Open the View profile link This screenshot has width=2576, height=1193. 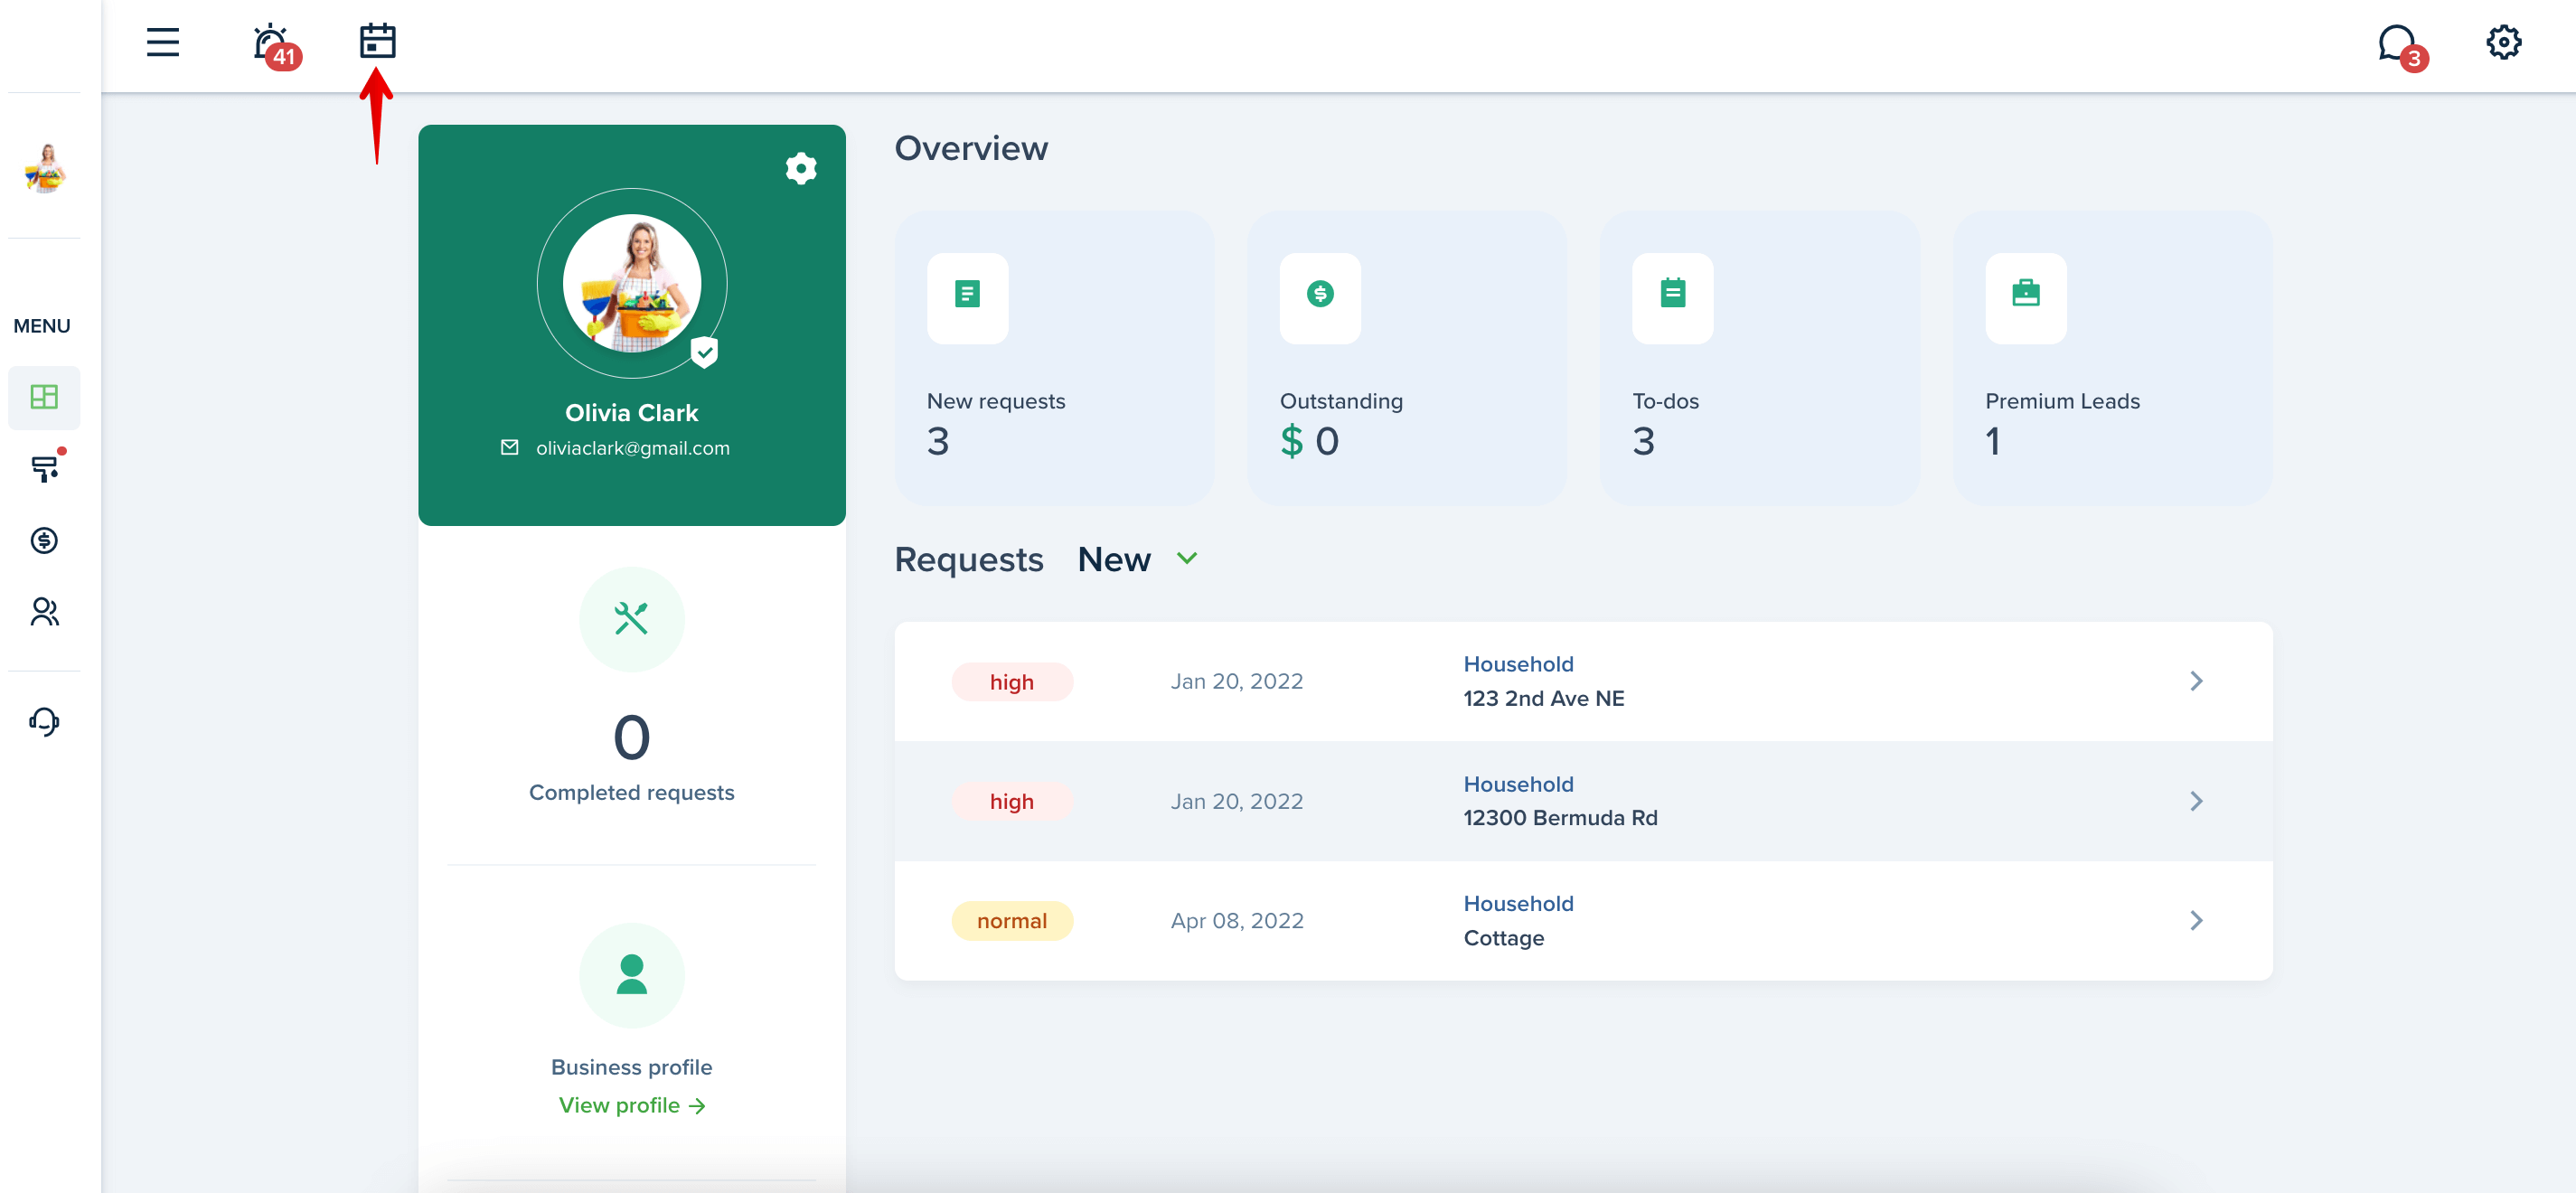click(x=631, y=1105)
